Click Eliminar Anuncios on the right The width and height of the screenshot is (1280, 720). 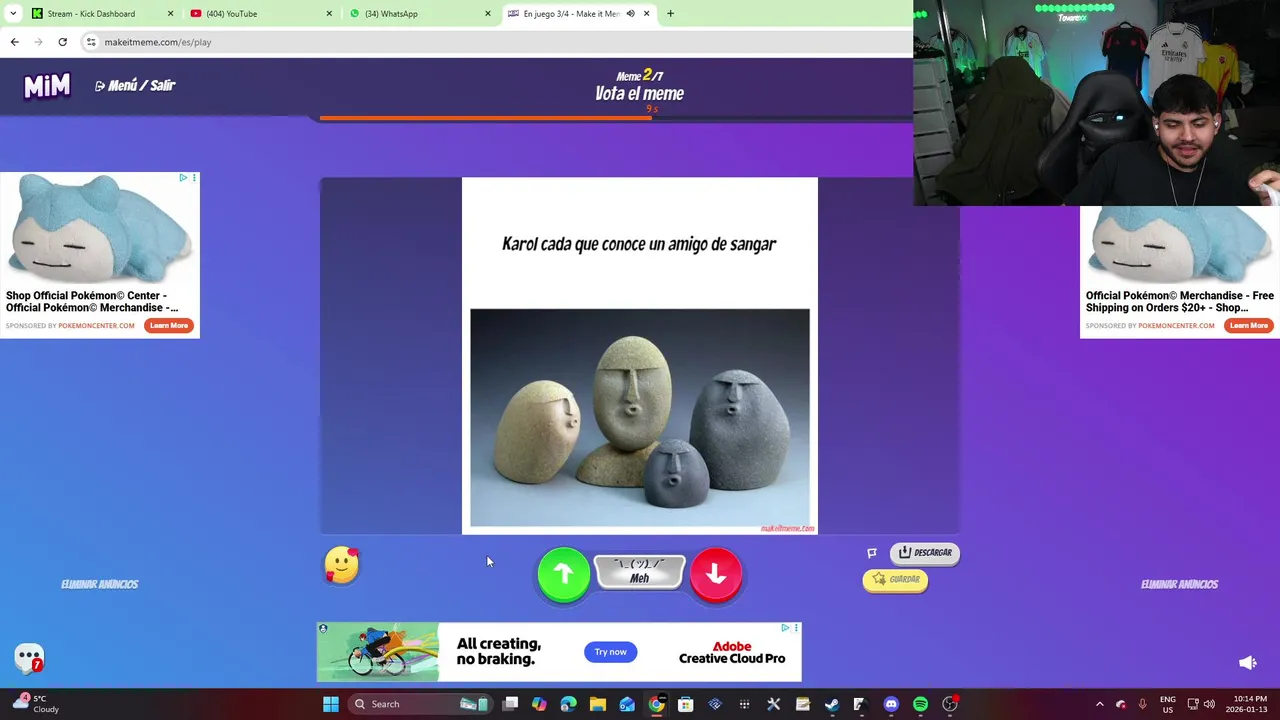[1180, 584]
